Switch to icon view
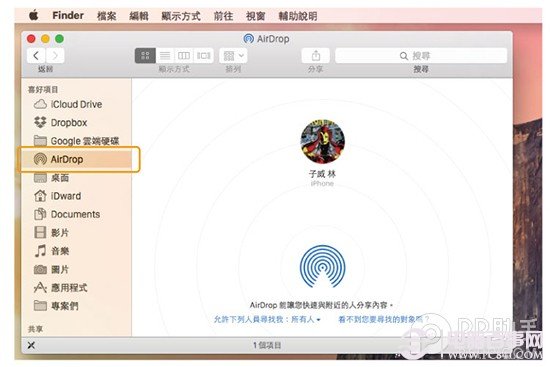 coord(145,55)
